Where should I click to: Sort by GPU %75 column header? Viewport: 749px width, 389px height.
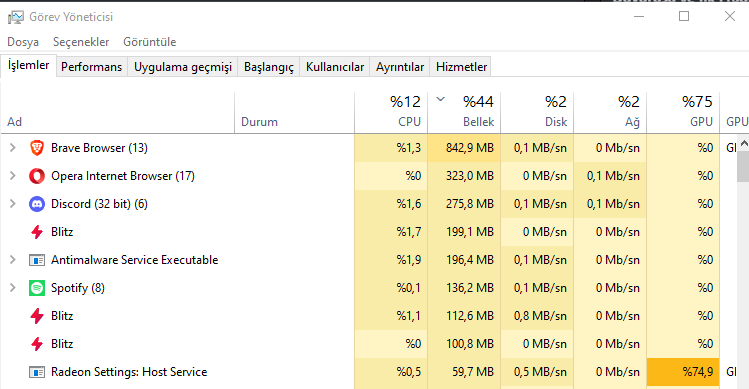(683, 113)
